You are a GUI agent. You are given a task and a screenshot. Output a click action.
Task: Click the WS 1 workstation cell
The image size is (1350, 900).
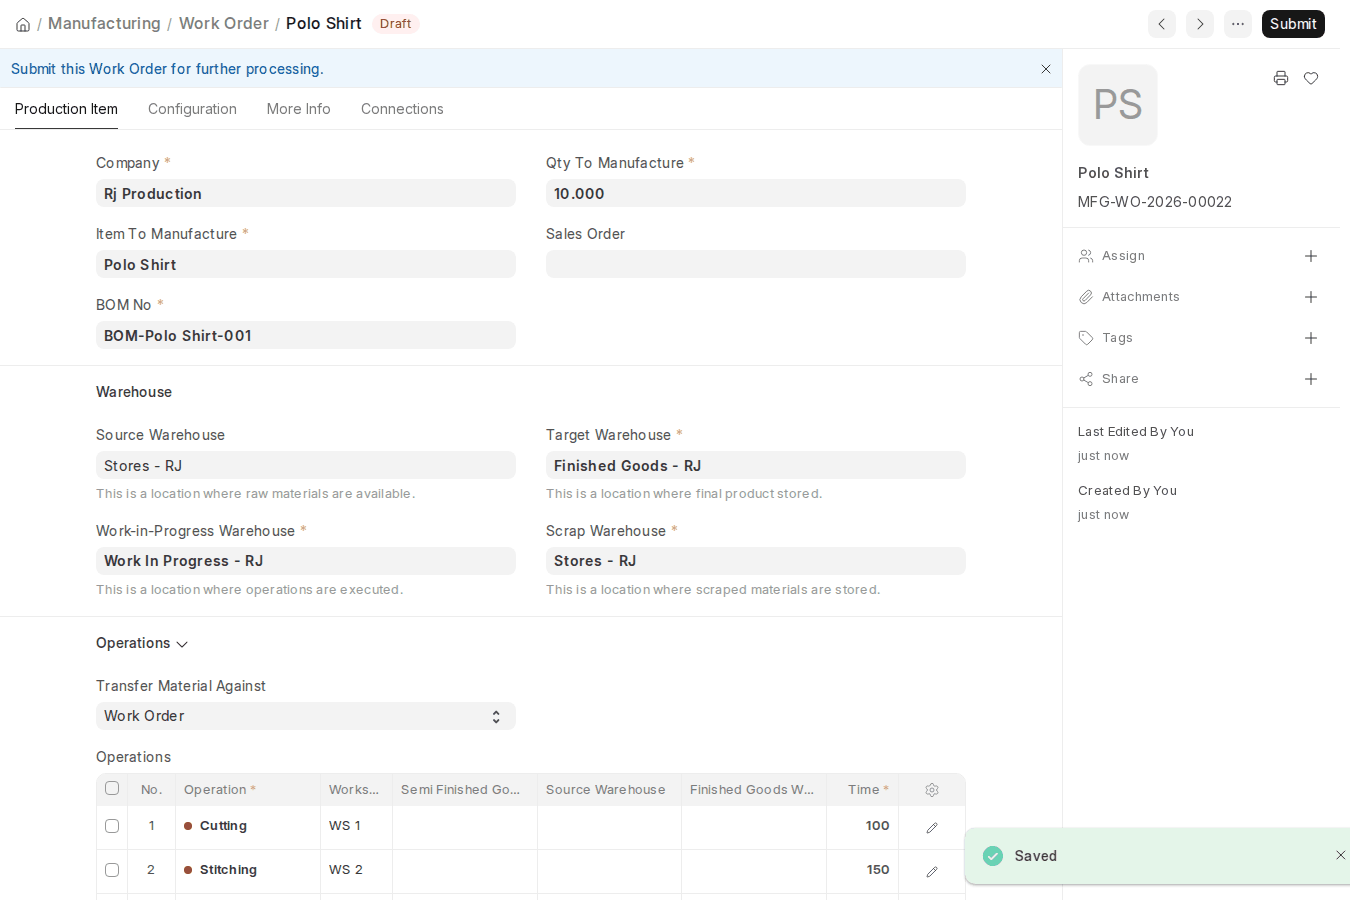point(356,826)
